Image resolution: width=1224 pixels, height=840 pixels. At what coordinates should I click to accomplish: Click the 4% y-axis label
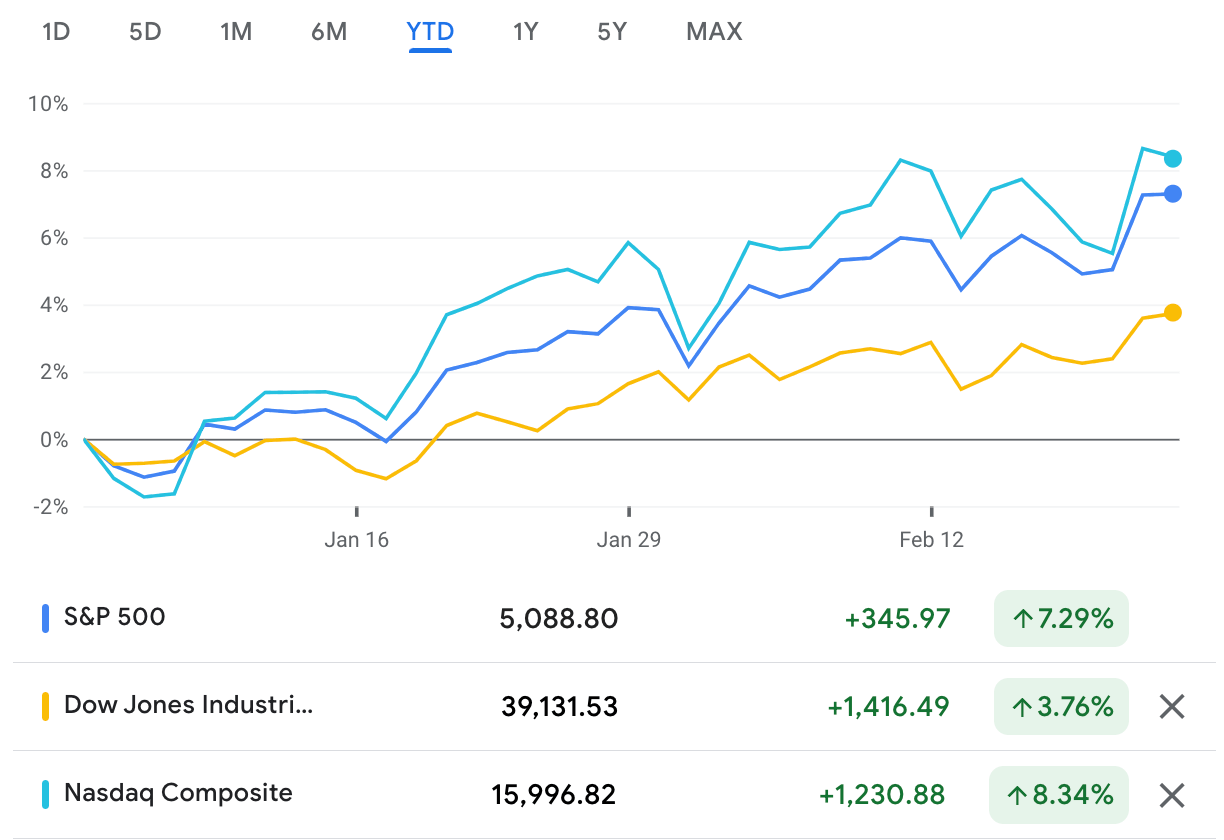click(x=53, y=305)
